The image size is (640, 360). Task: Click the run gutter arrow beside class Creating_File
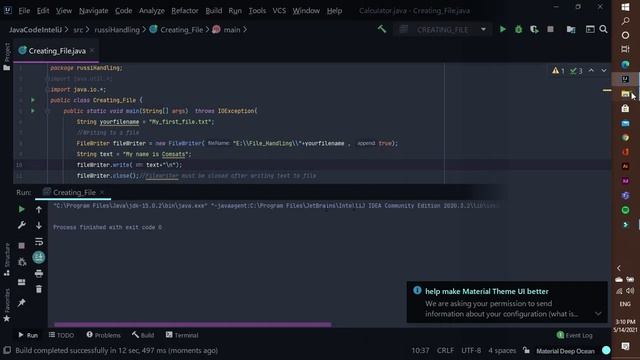(33, 100)
